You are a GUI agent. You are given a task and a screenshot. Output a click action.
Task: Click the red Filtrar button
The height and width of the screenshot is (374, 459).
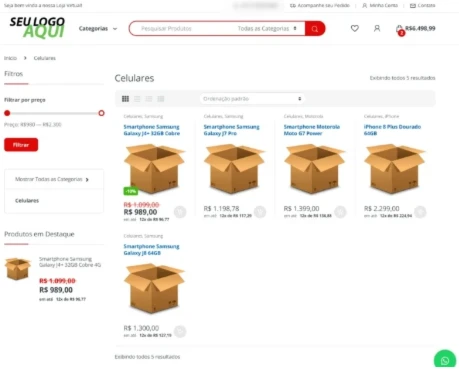[21, 145]
